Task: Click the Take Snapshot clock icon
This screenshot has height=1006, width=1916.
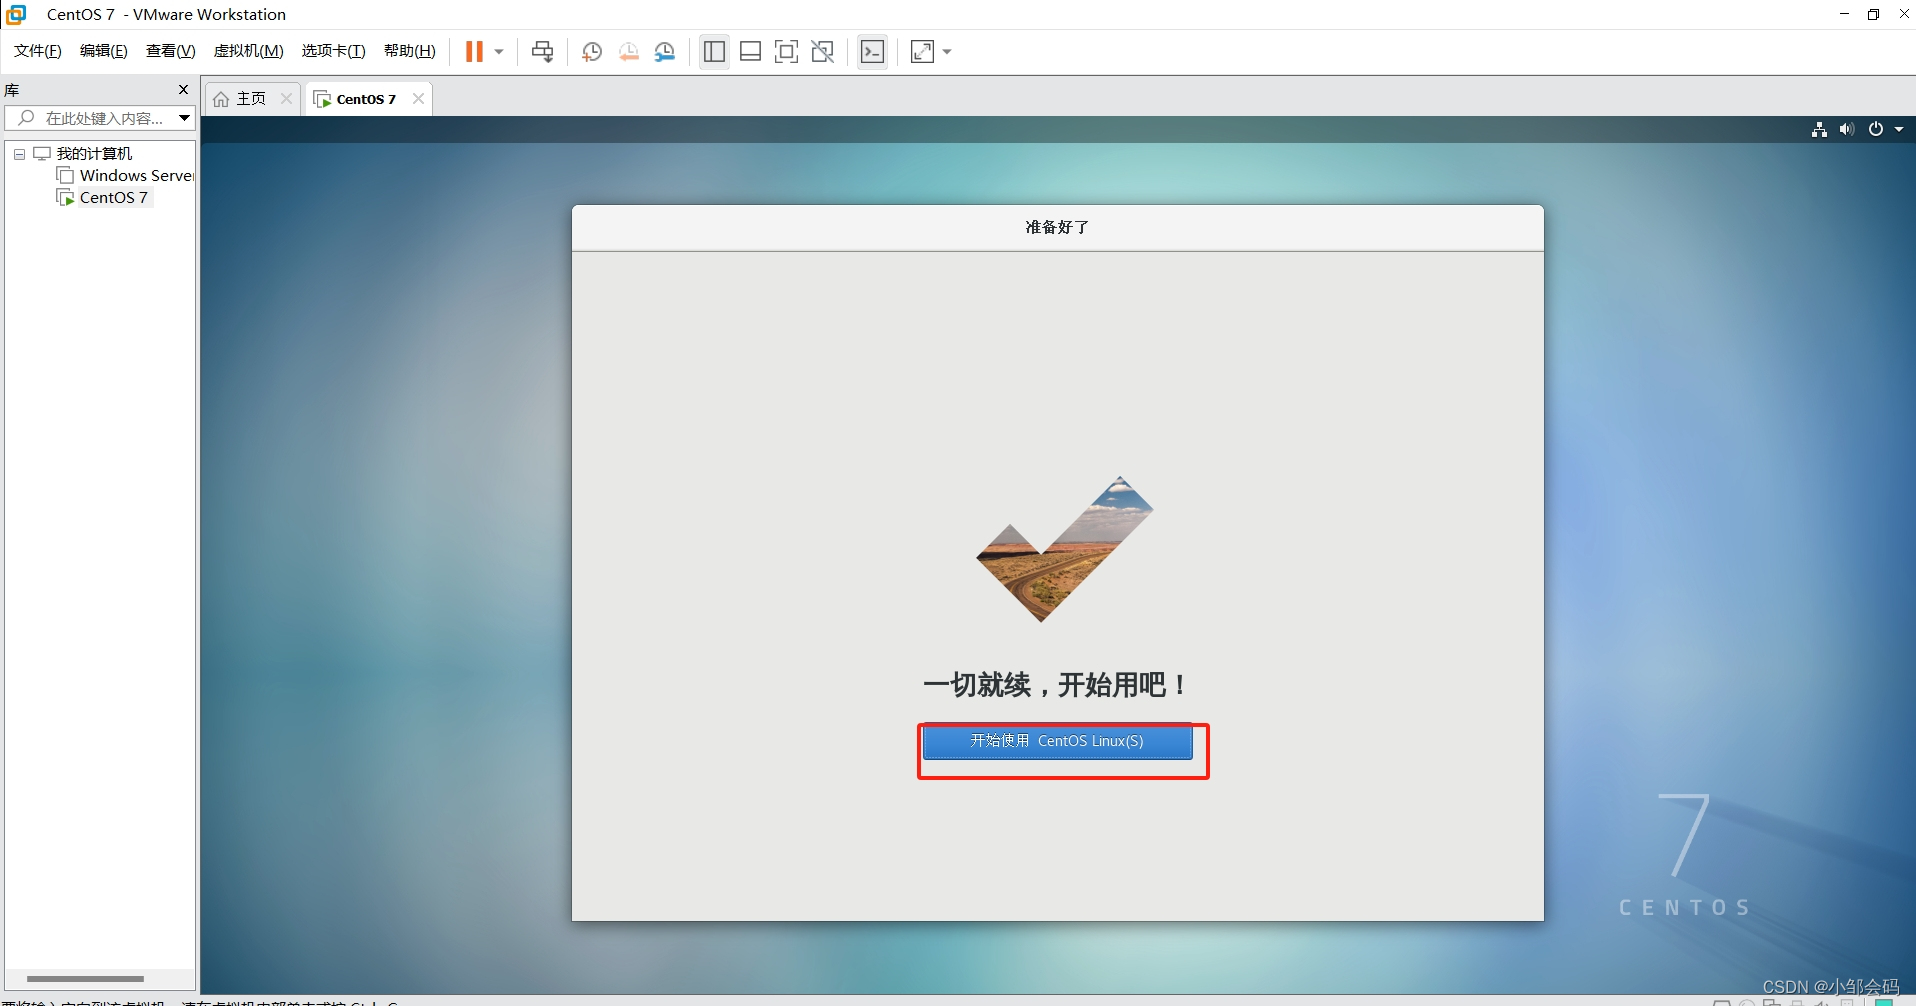Action: click(x=592, y=52)
